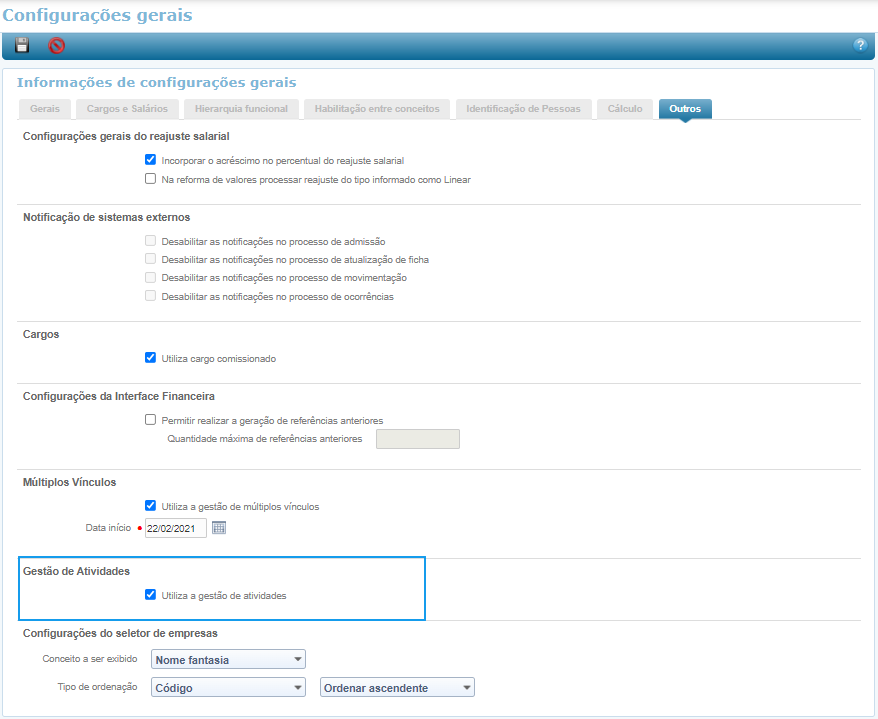Image resolution: width=878 pixels, height=719 pixels.
Task: Expand the Nome fantasia dropdown
Action: [228, 659]
